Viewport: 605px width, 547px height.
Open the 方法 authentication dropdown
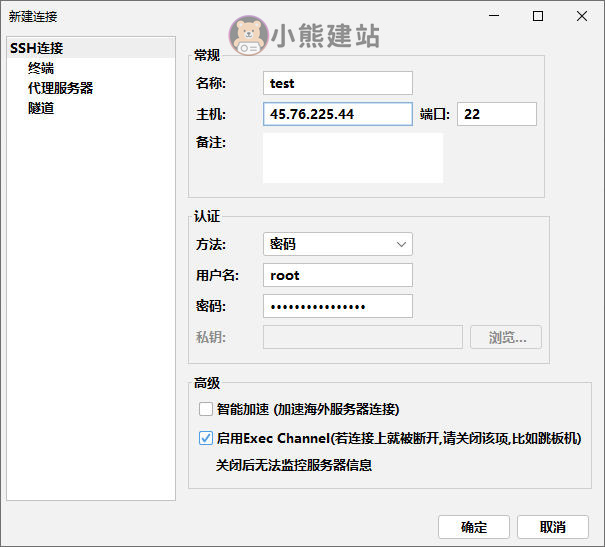[x=338, y=244]
